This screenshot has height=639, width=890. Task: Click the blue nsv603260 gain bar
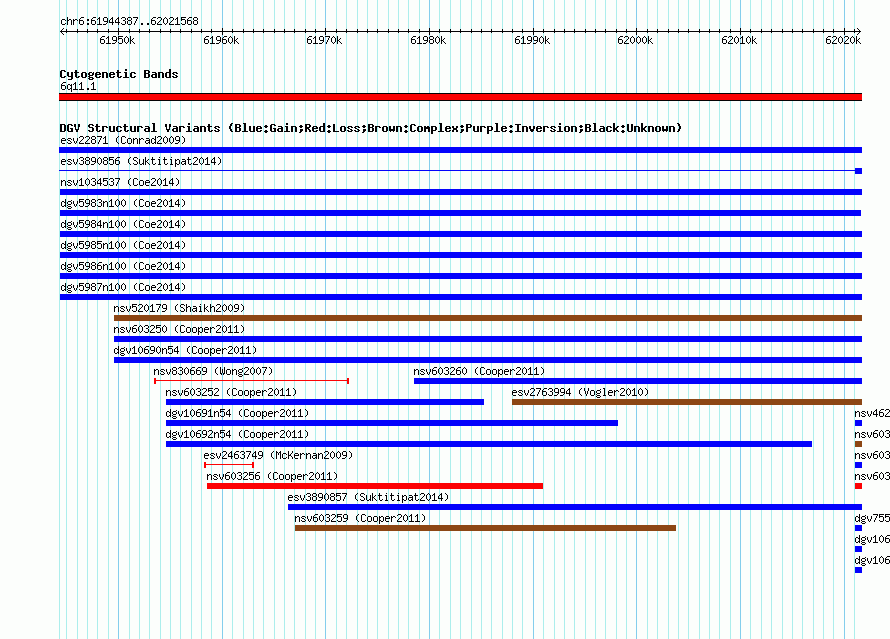coord(638,381)
